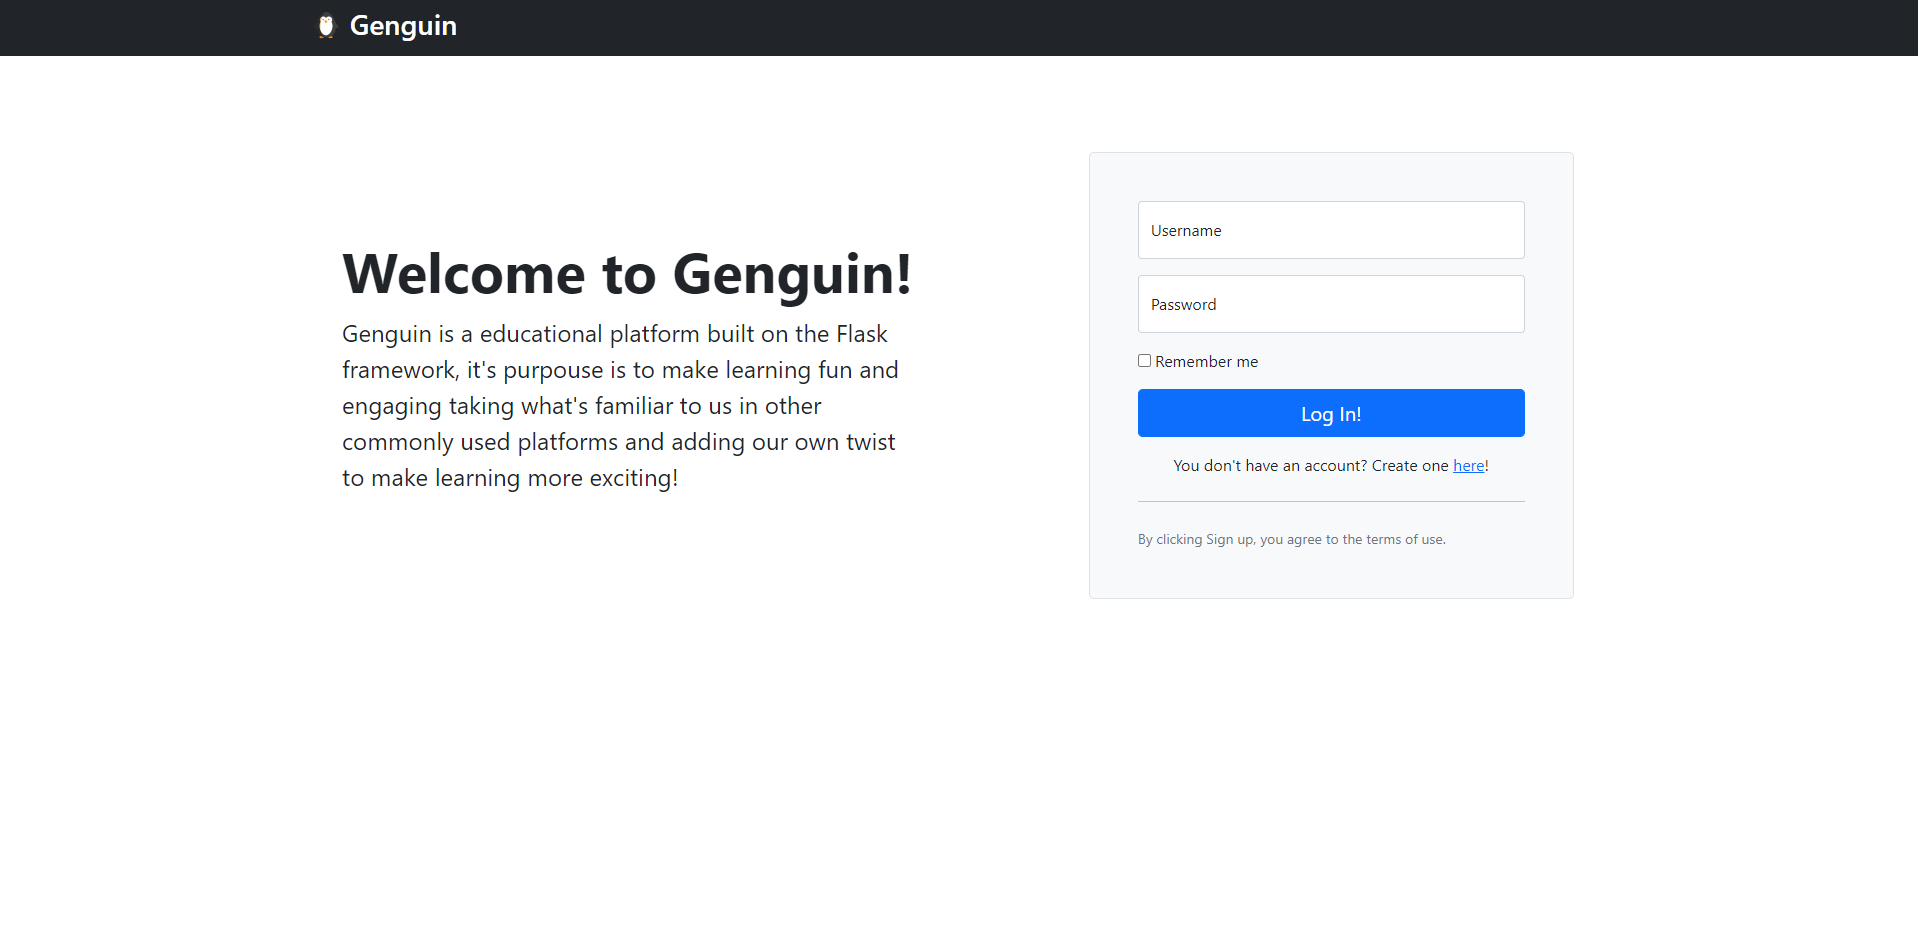Click the terms of use notice text
Image resolution: width=1918 pixels, height=935 pixels.
pyautogui.click(x=1291, y=539)
